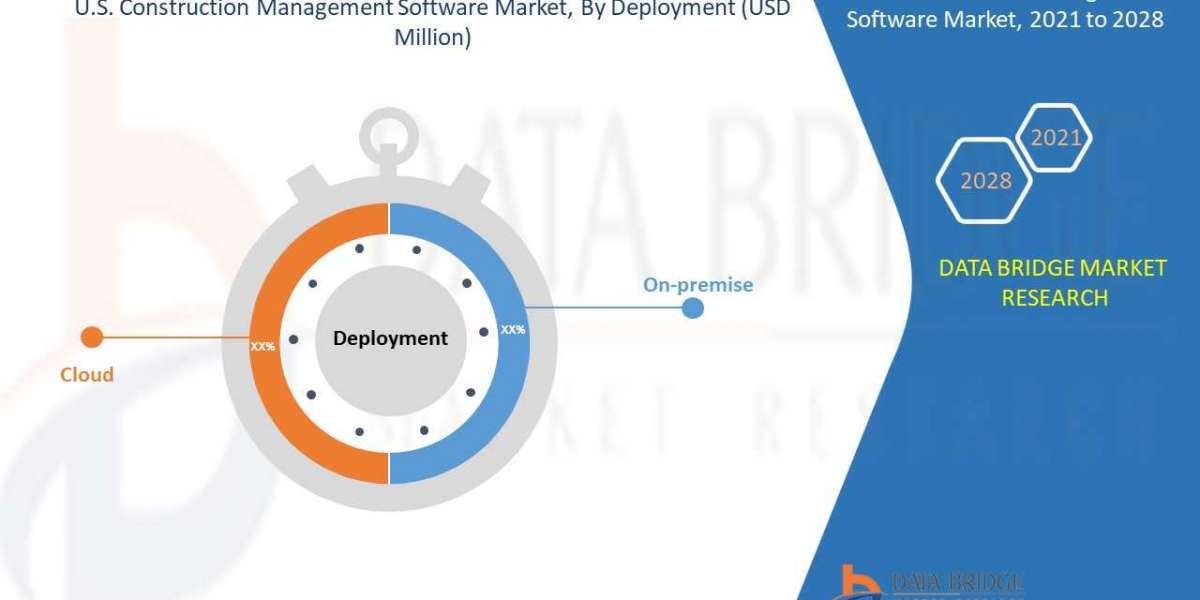This screenshot has height=600, width=1200.
Task: Click the blue dot marker near On-premise label
Action: click(x=692, y=310)
